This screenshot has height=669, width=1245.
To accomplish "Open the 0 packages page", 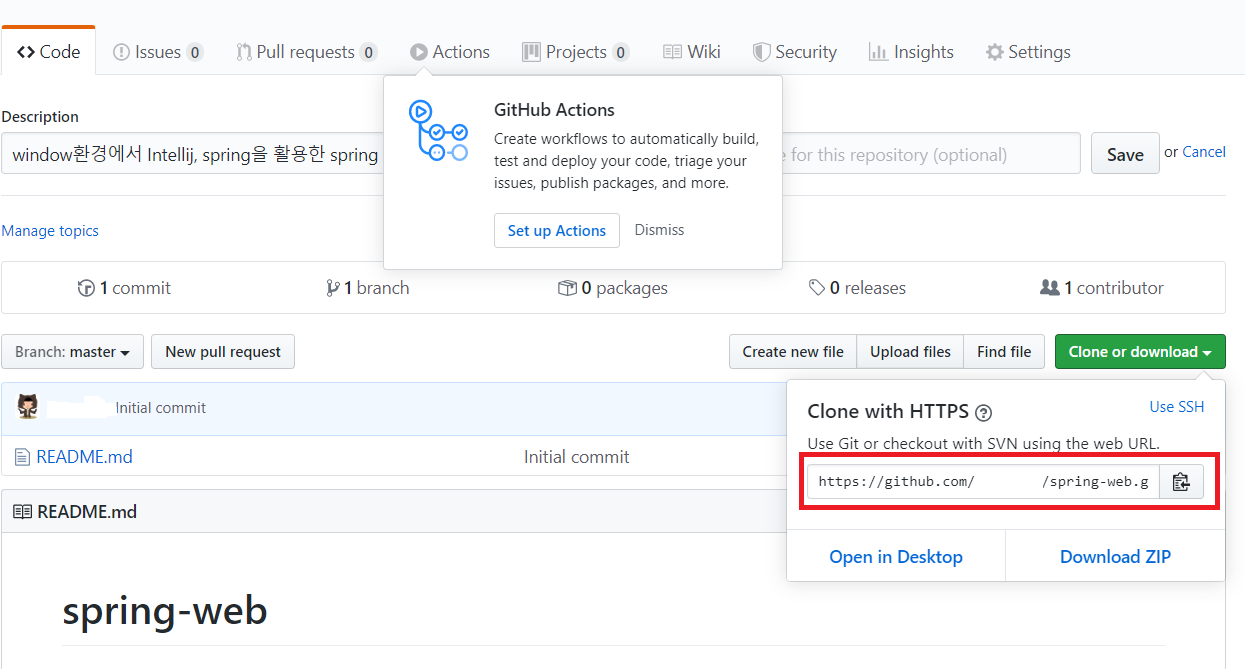I will coord(612,288).
